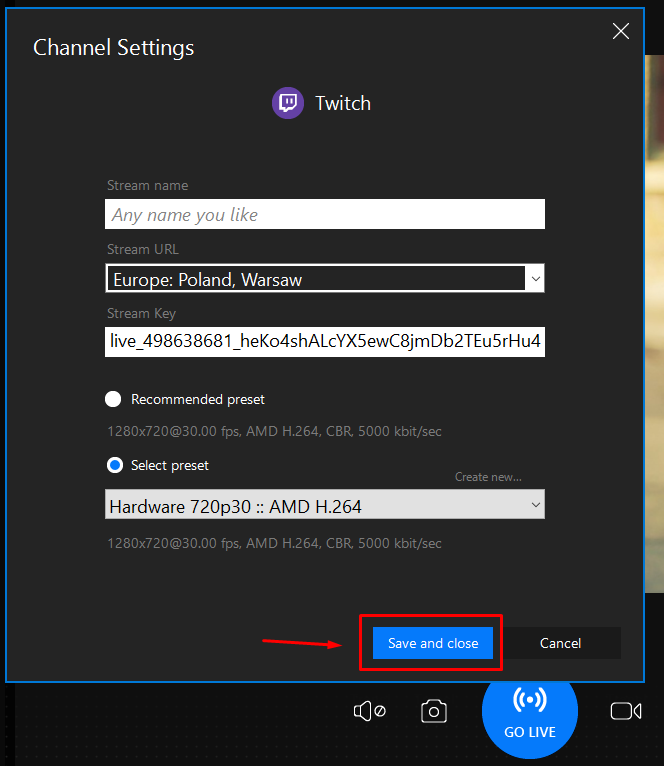Save and close the channel settings
The height and width of the screenshot is (766, 664).
coord(433,643)
